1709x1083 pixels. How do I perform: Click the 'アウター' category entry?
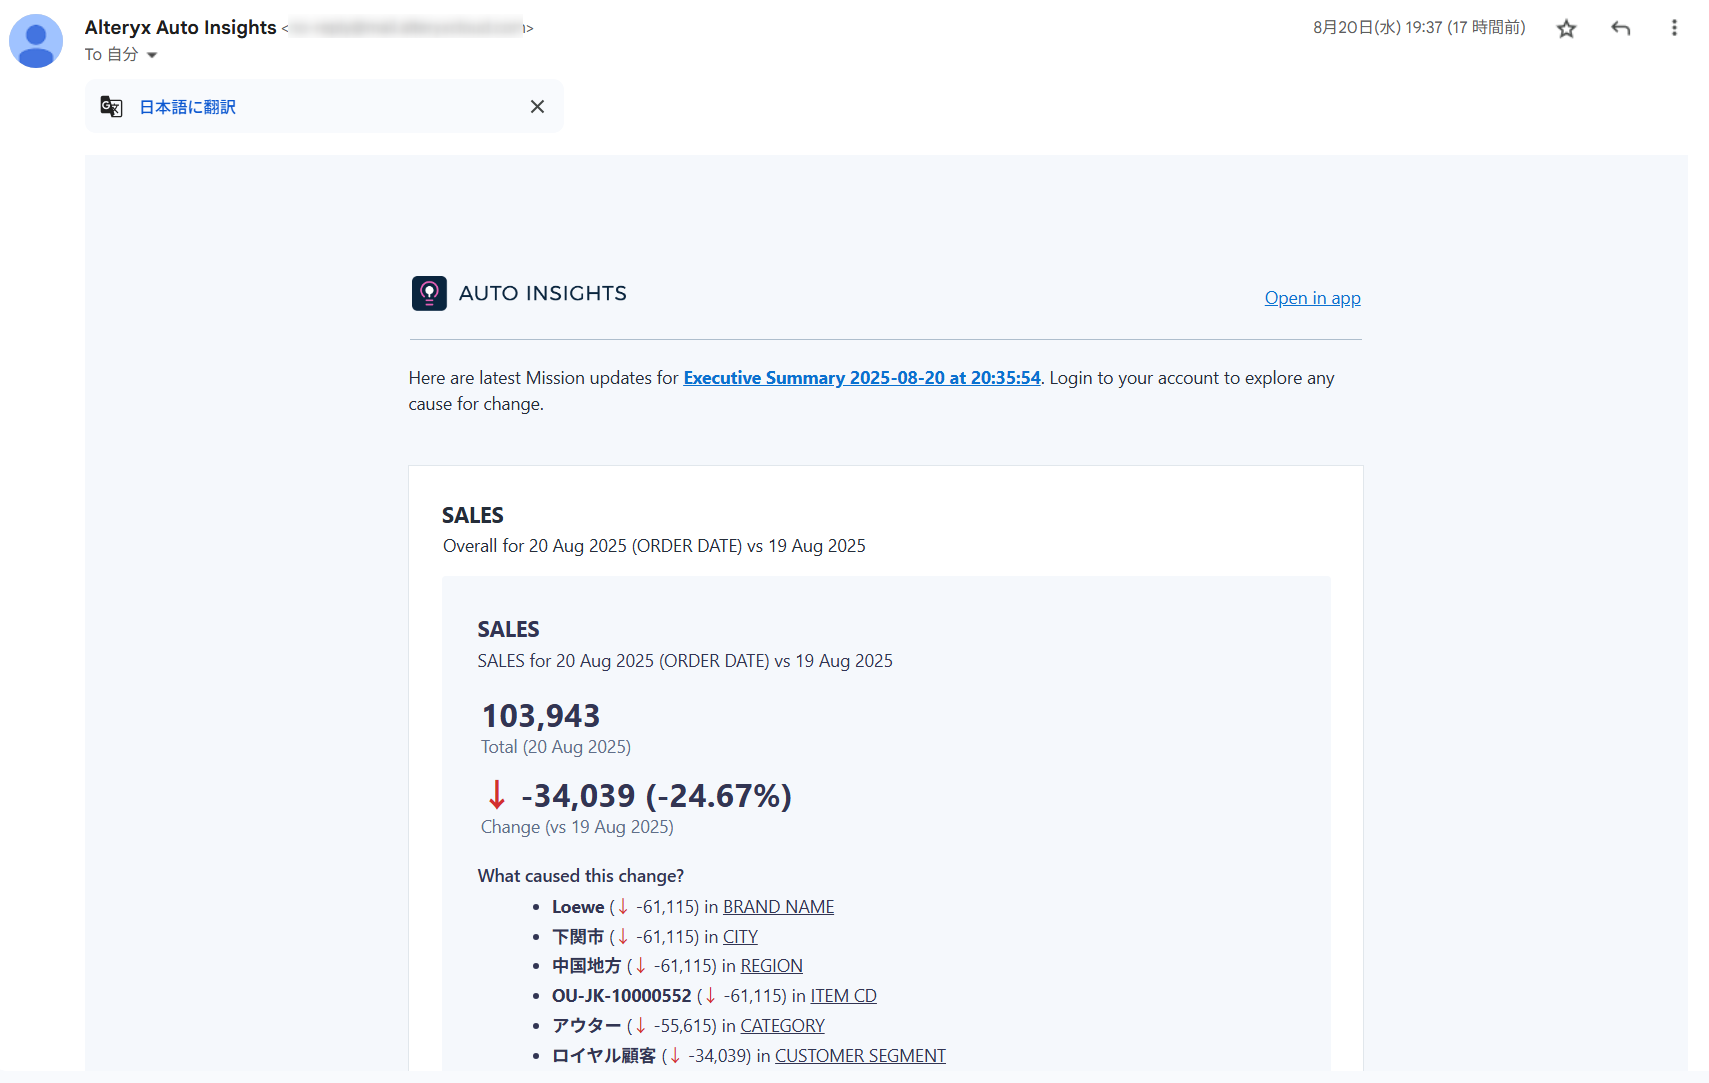point(587,1026)
